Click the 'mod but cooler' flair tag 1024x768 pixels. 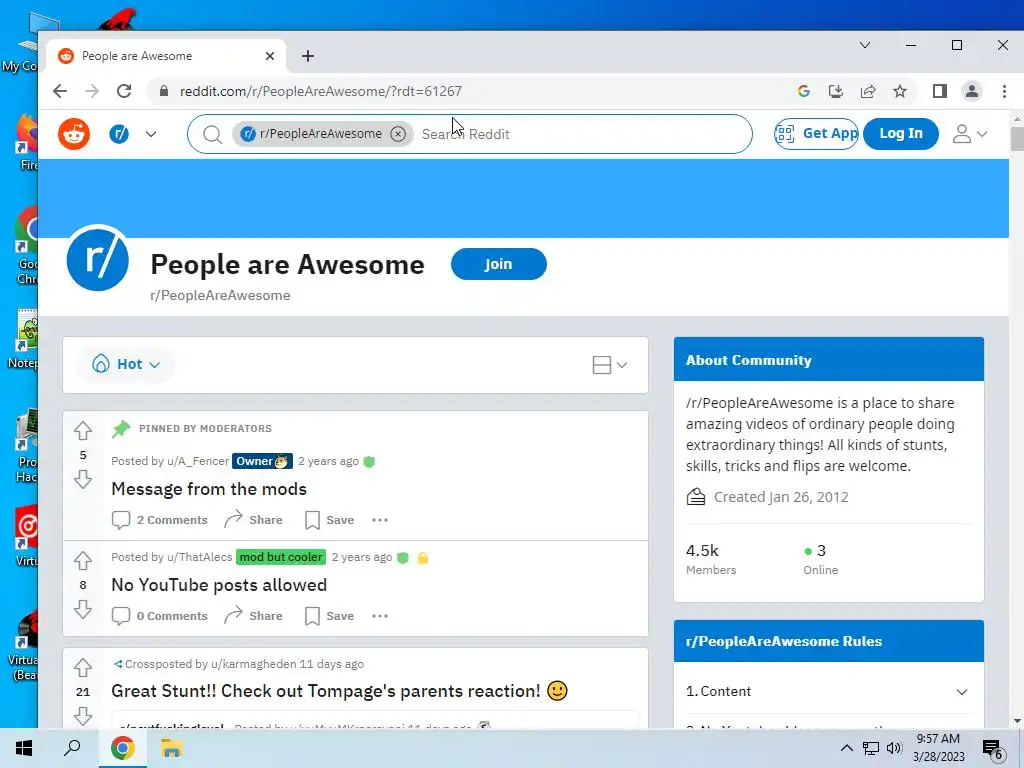pyautogui.click(x=281, y=557)
